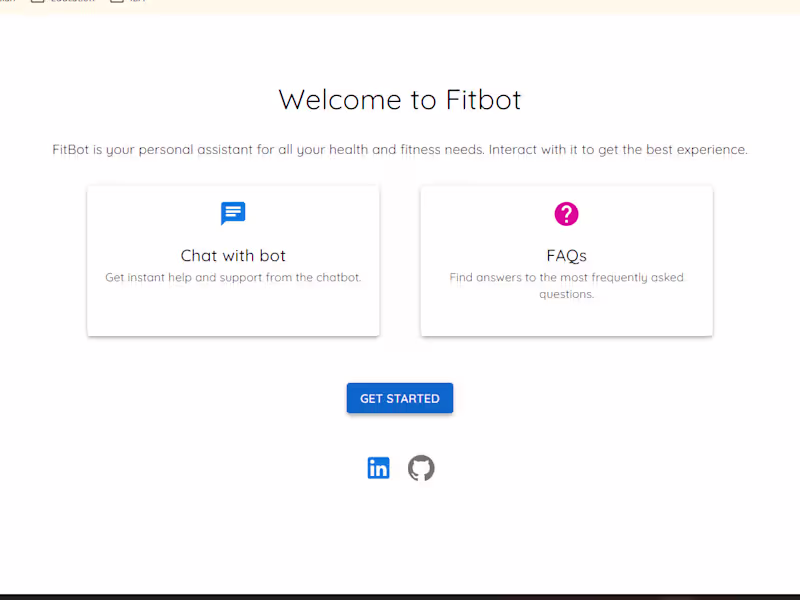
Task: Click the pink question mark icon
Action: coord(566,214)
